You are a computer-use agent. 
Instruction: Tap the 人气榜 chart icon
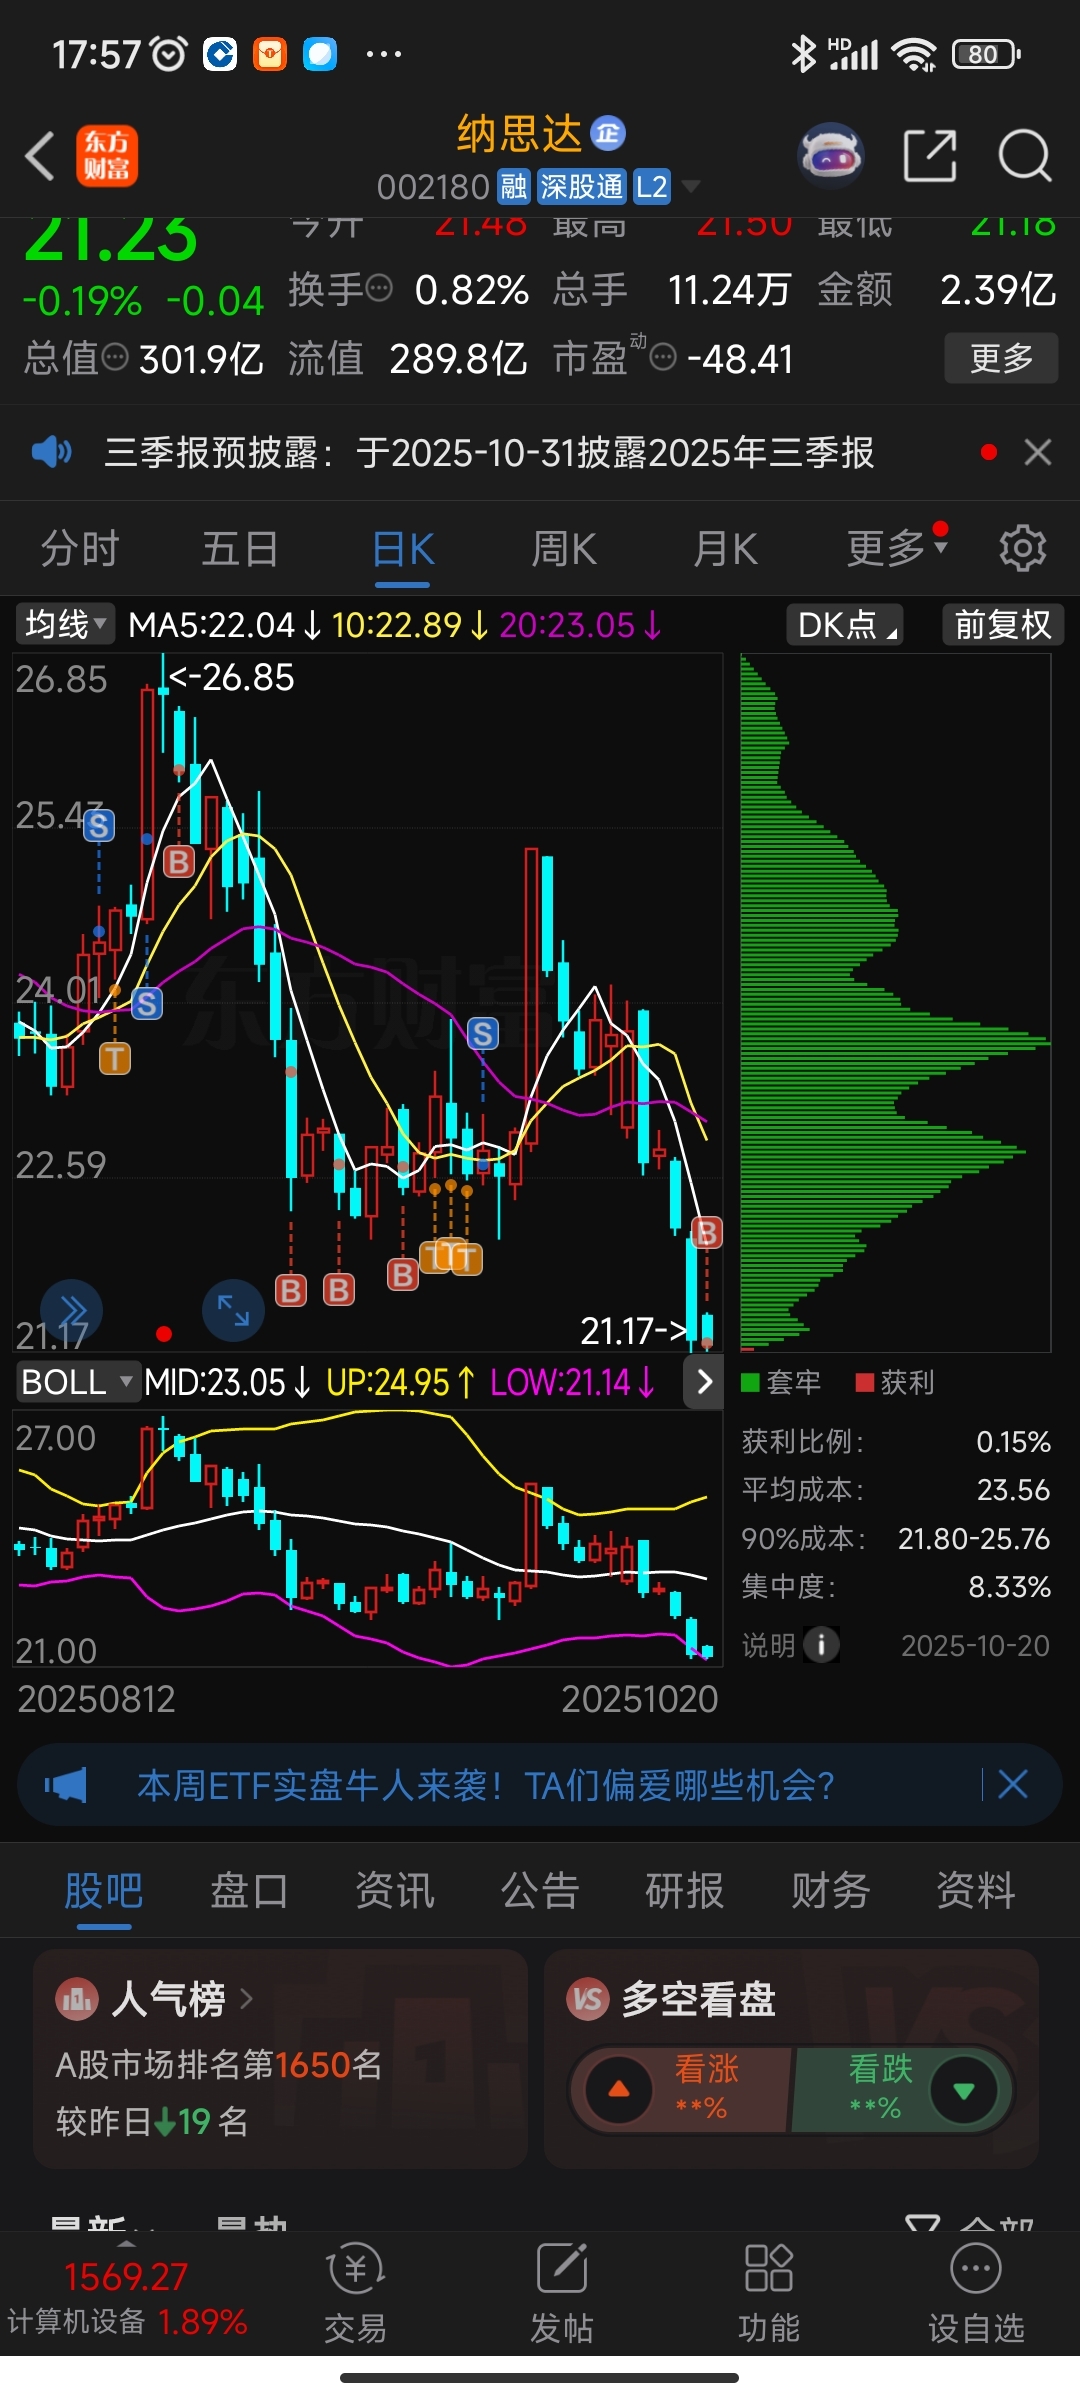(x=76, y=1999)
